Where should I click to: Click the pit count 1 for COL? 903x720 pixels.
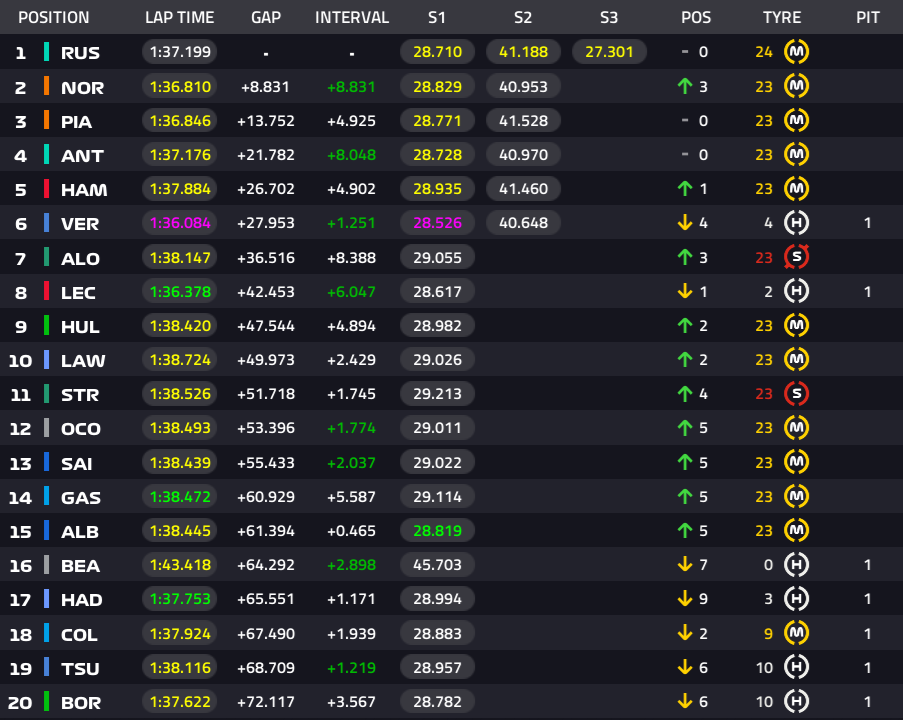coord(867,634)
